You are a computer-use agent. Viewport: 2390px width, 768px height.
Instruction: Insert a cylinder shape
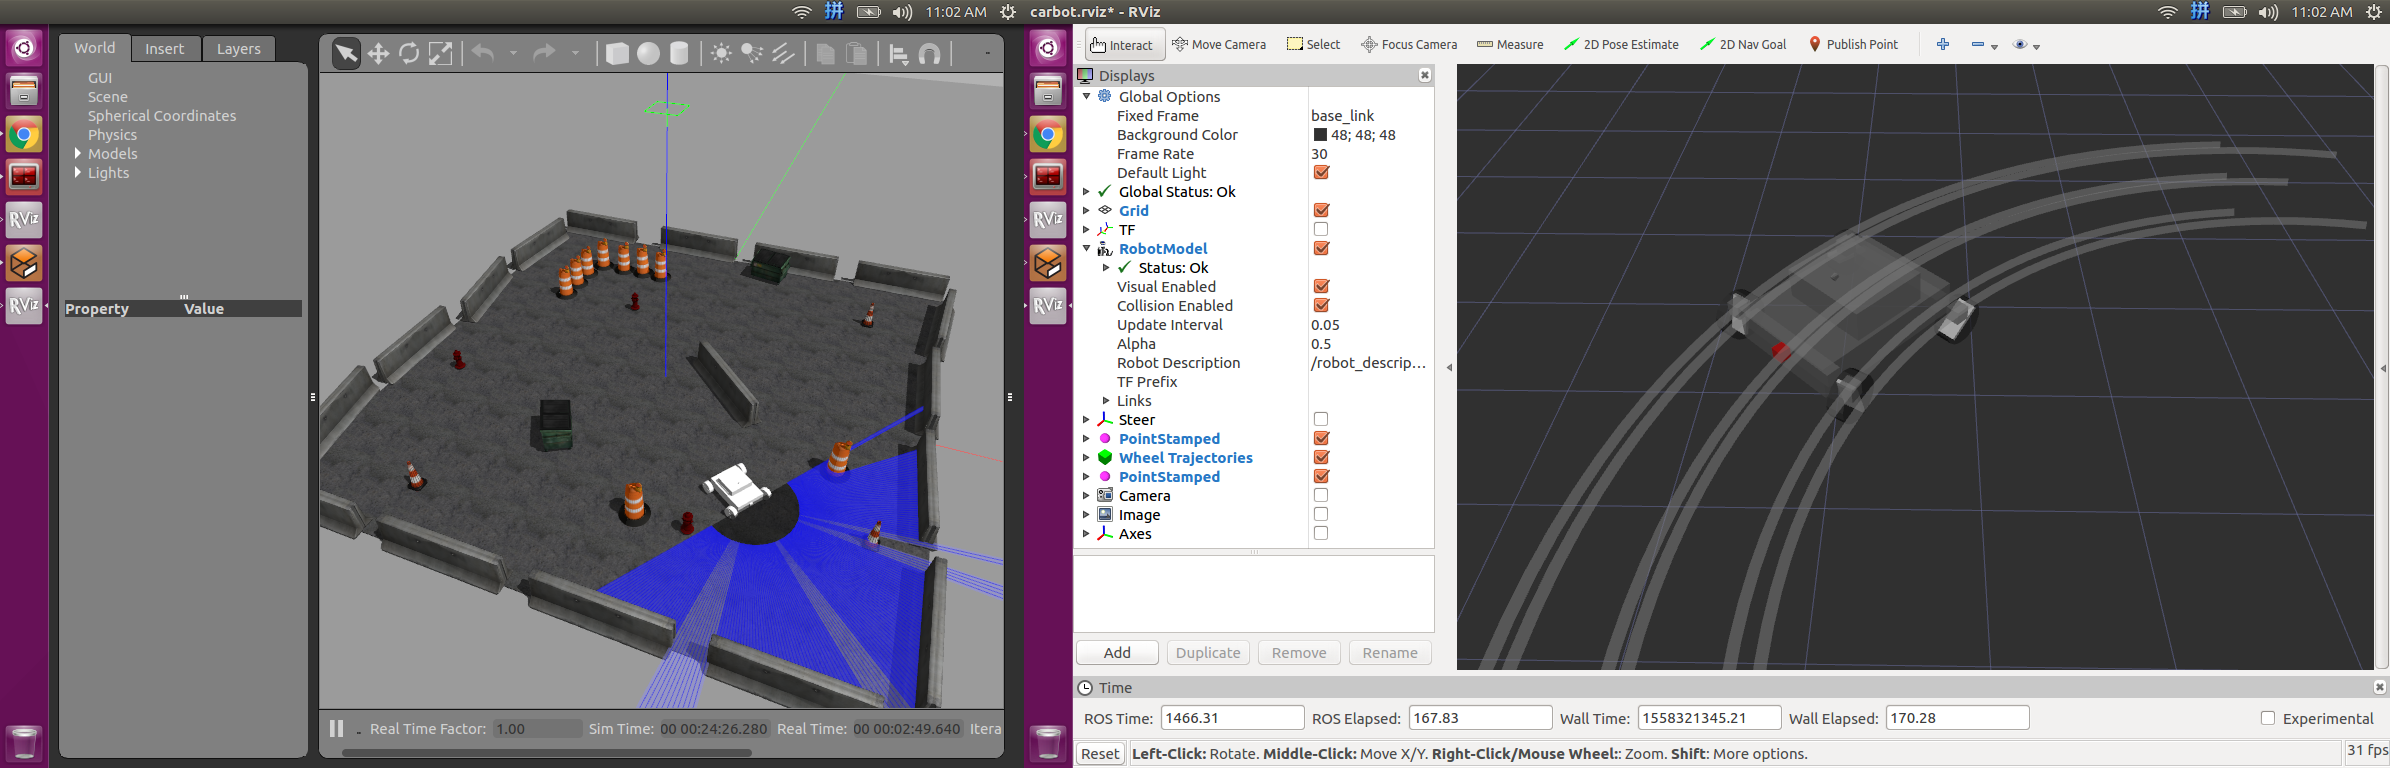click(679, 54)
